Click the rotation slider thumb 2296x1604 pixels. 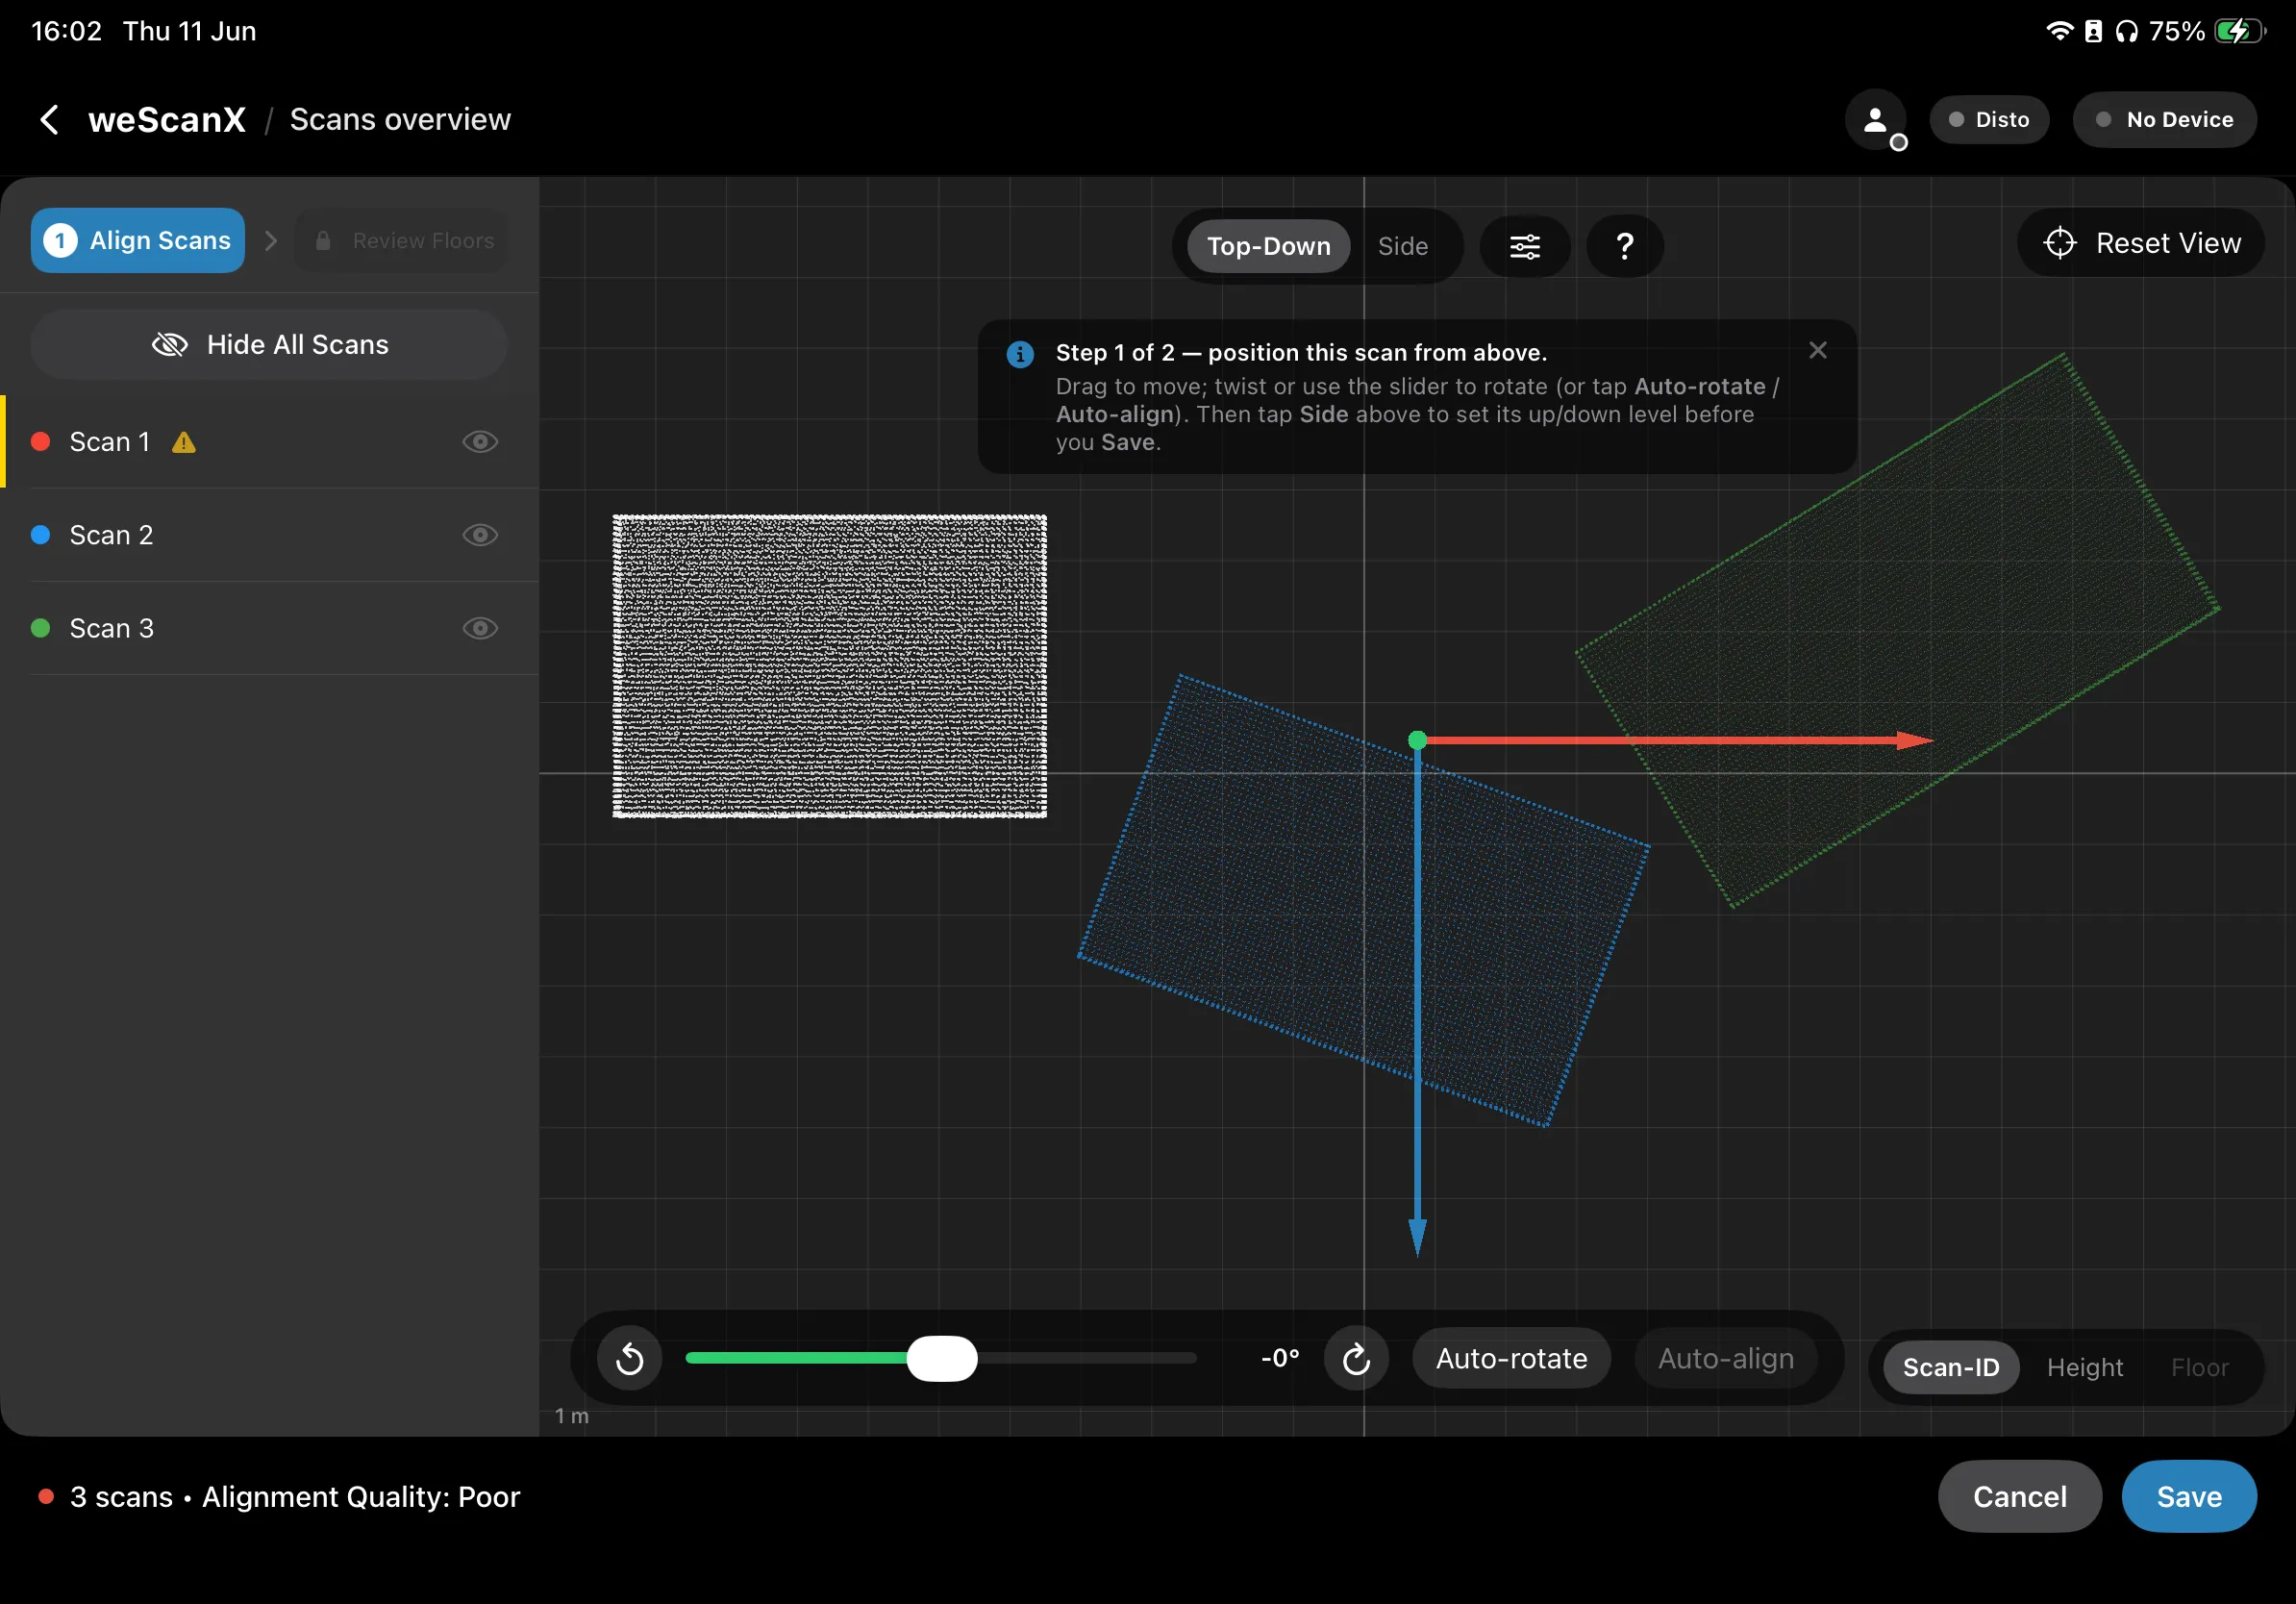point(941,1358)
